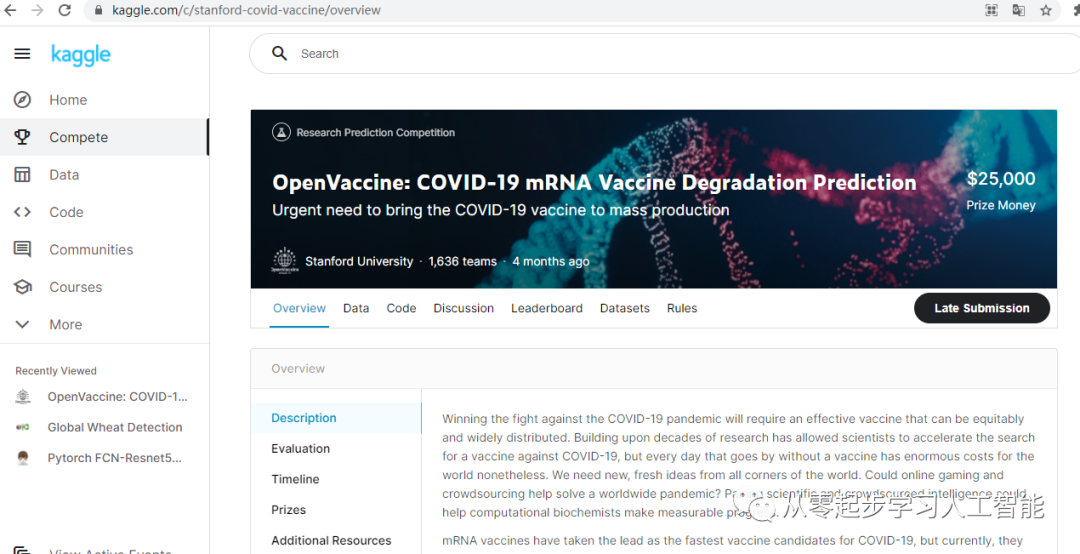The width and height of the screenshot is (1080, 554).
Task: Click the Recently Viewed heading
Action: pos(56,371)
